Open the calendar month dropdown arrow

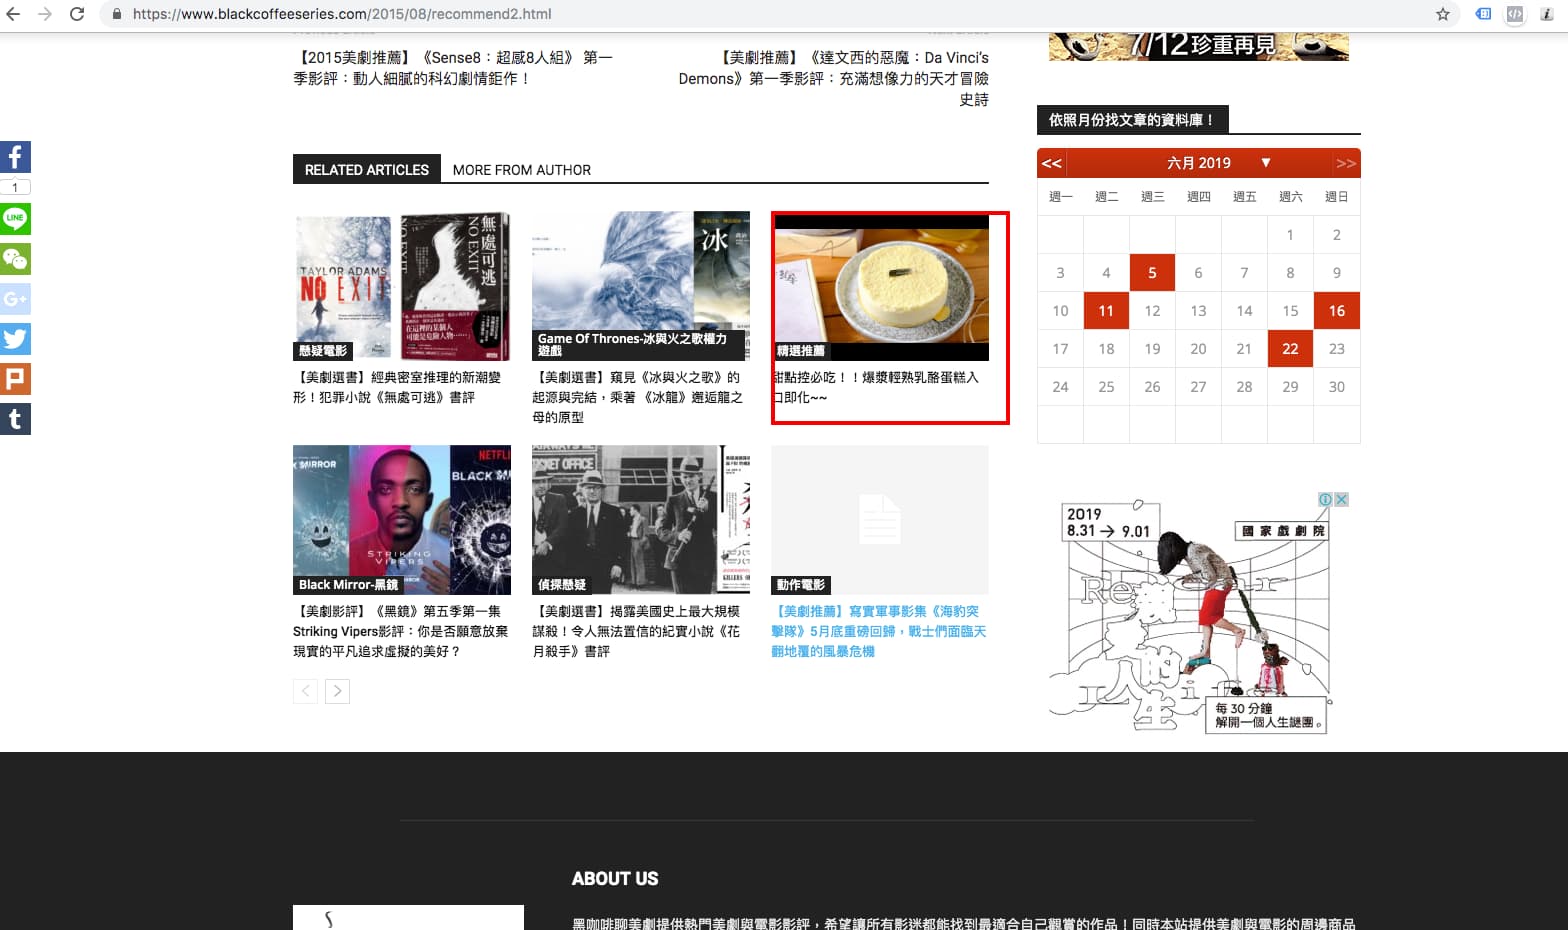tap(1265, 162)
